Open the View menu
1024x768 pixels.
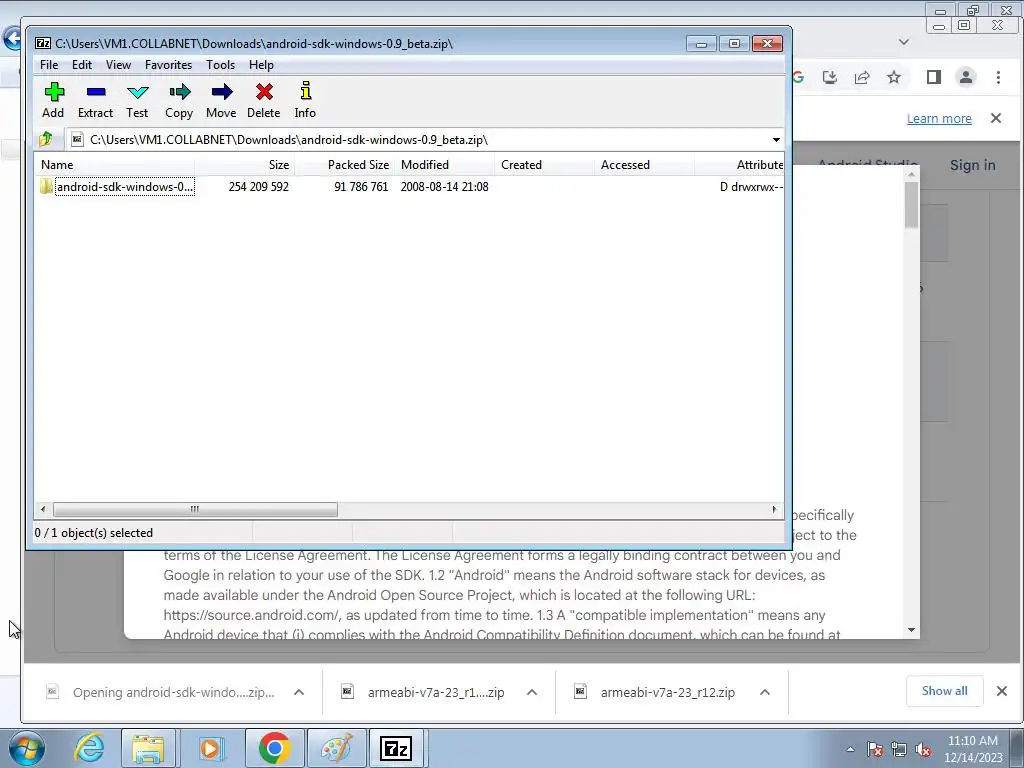pos(118,65)
